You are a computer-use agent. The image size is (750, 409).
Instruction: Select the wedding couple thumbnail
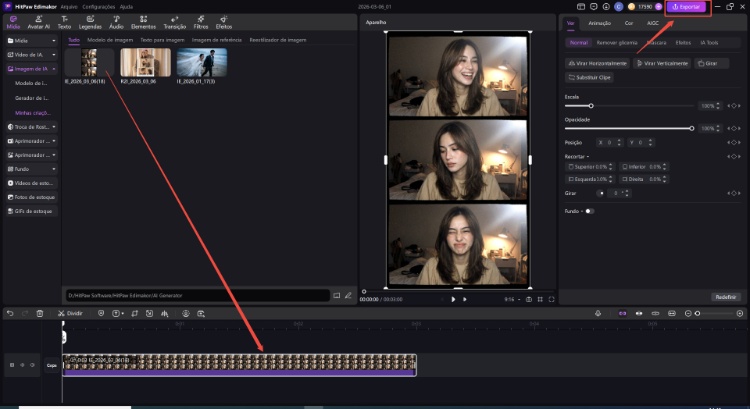point(202,62)
